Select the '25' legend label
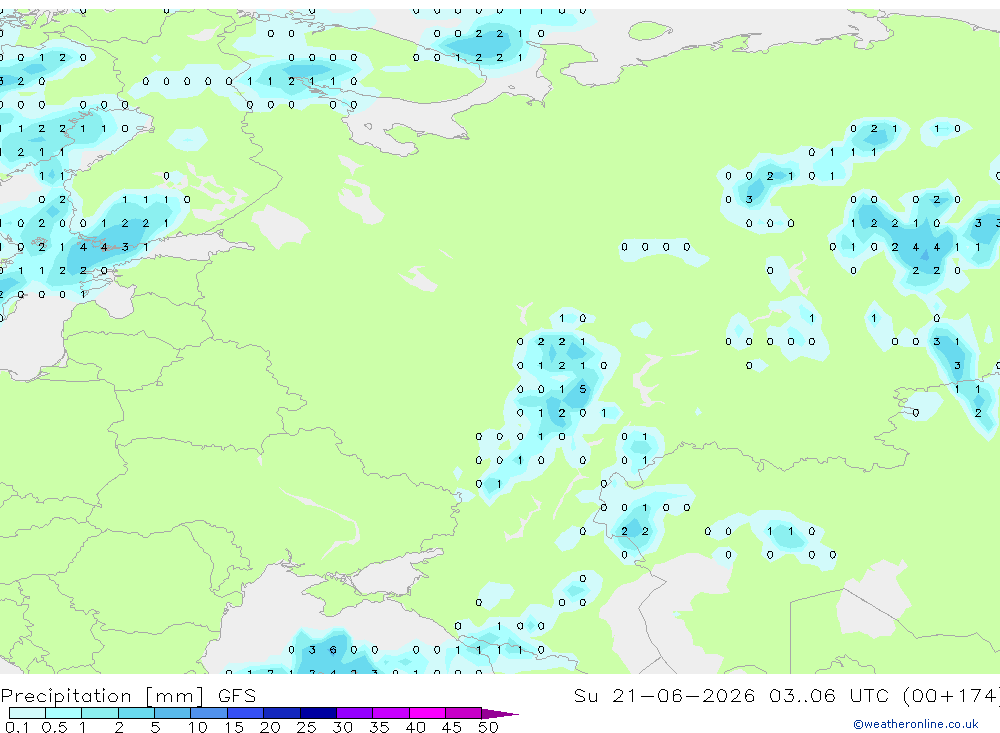The image size is (1000, 733). (306, 727)
